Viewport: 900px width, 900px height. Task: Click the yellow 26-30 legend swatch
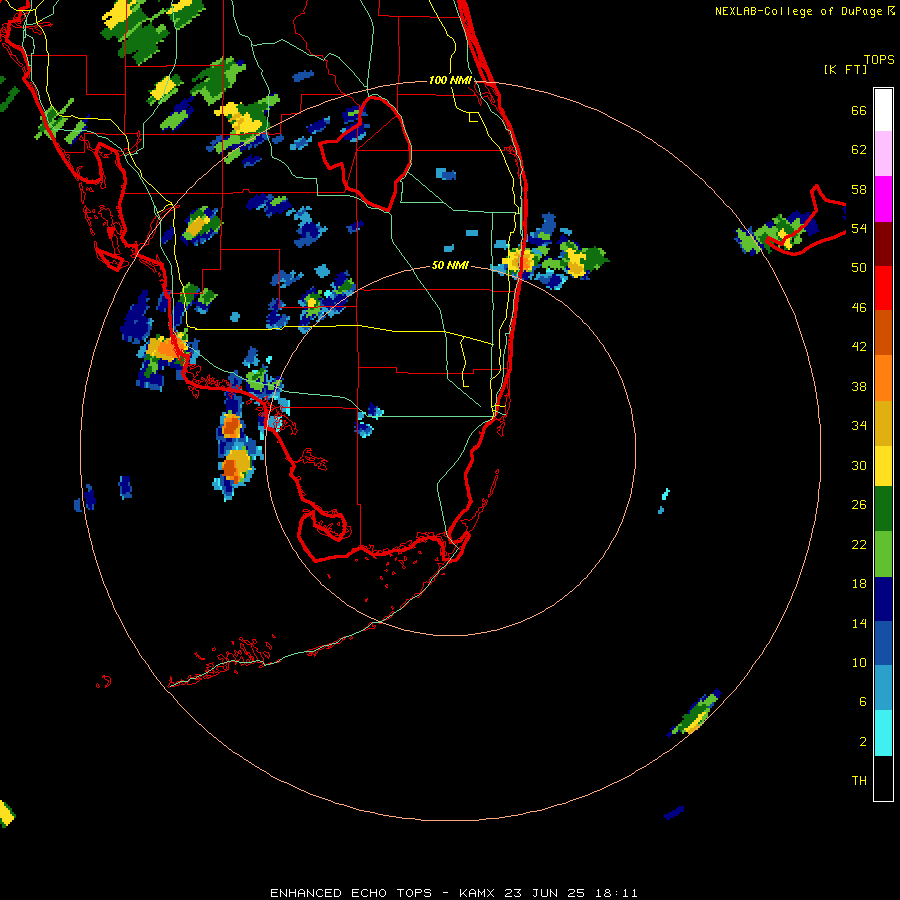click(x=883, y=466)
